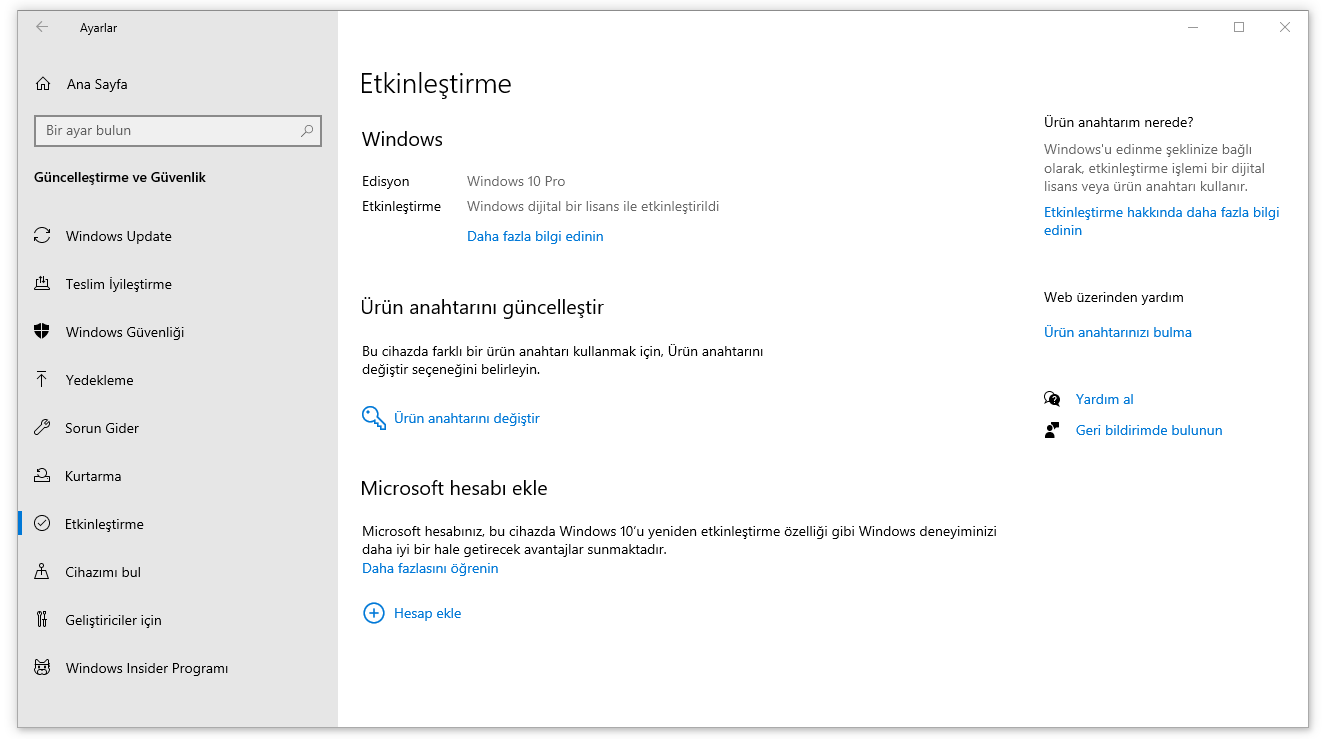
Task: Click the key icon for product key change
Action: pos(373,418)
